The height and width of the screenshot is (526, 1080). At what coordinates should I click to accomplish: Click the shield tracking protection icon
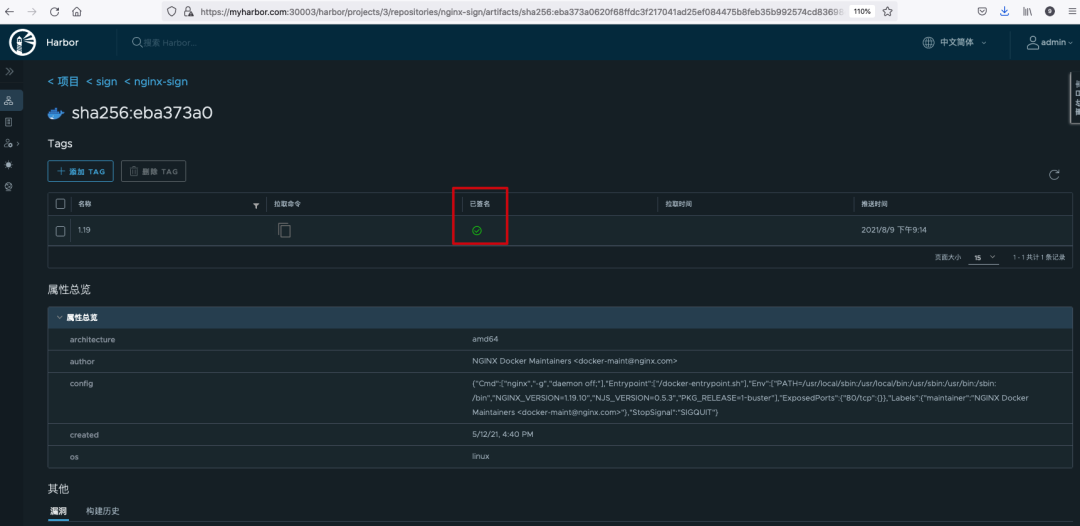pyautogui.click(x=172, y=12)
